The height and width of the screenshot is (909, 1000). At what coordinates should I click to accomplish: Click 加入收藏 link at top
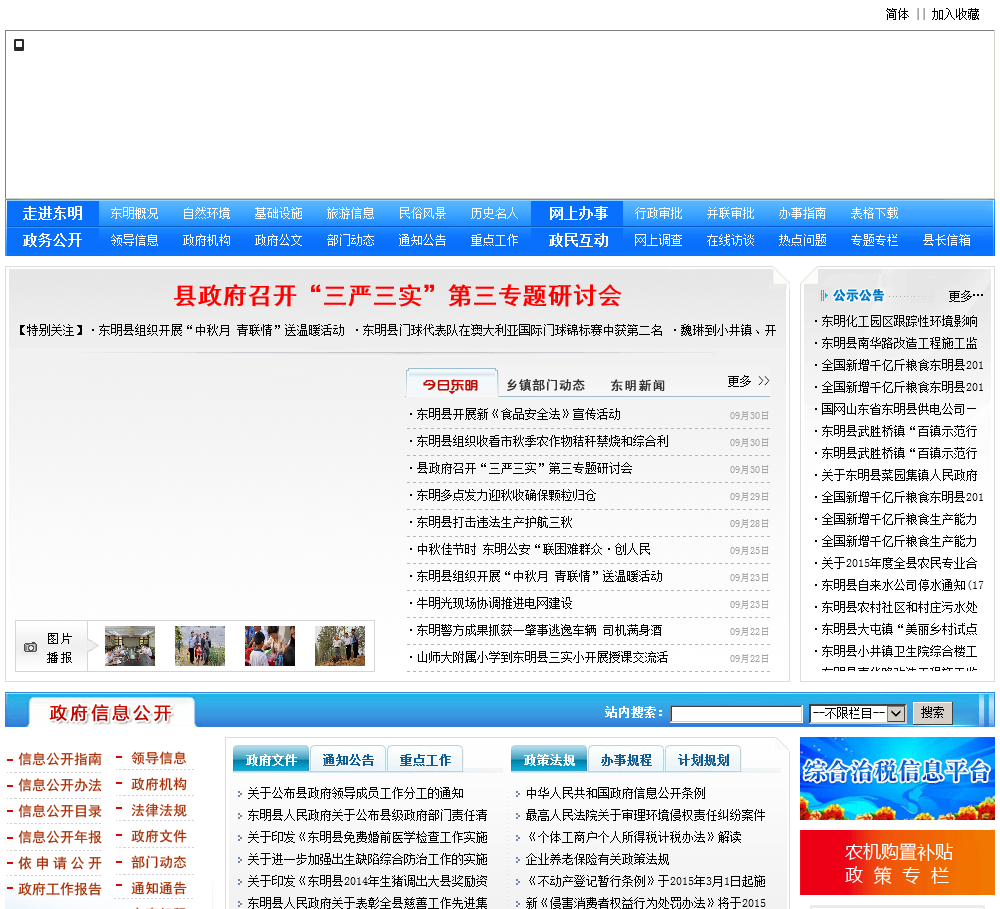pyautogui.click(x=955, y=14)
